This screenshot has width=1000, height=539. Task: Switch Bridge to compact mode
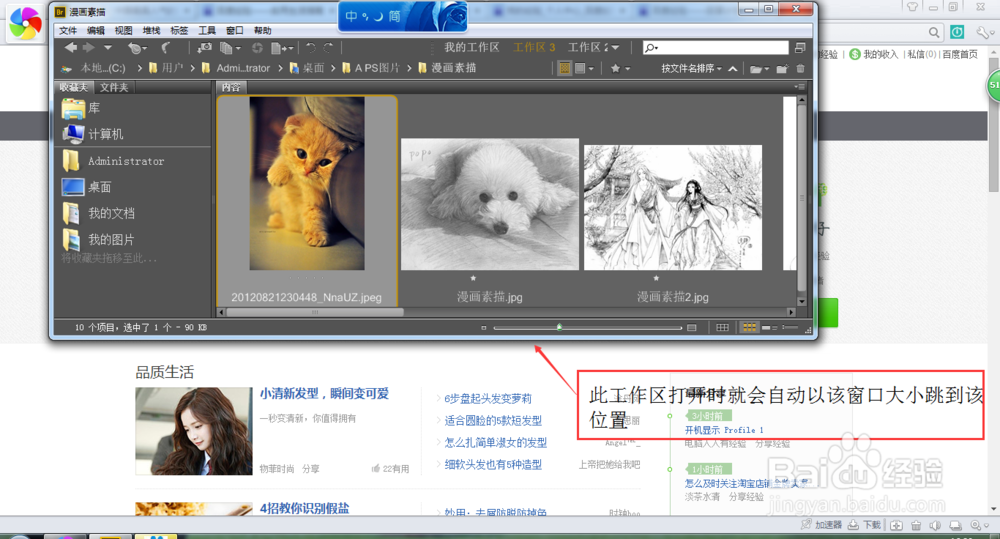click(800, 48)
